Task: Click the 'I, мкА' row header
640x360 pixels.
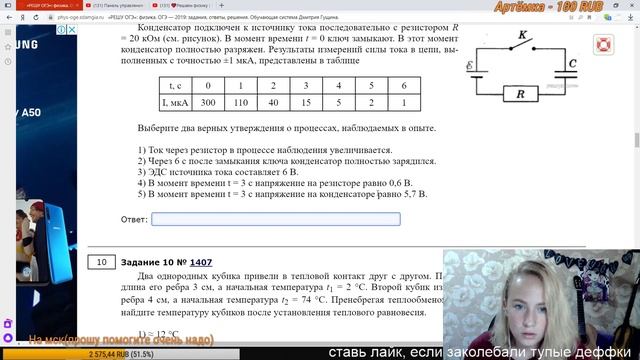Action: [176, 103]
